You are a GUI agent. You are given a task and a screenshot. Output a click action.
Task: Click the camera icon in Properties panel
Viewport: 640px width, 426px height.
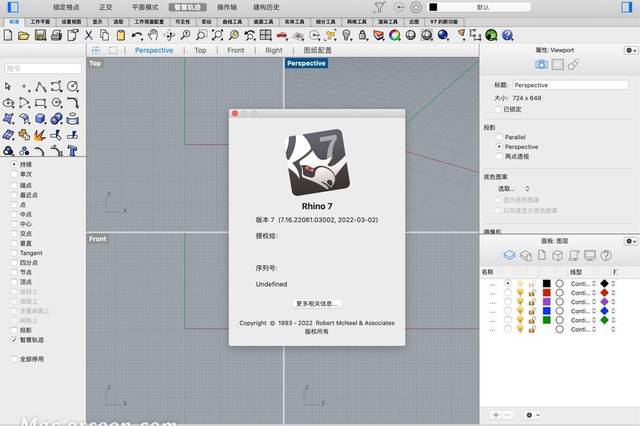pos(541,64)
